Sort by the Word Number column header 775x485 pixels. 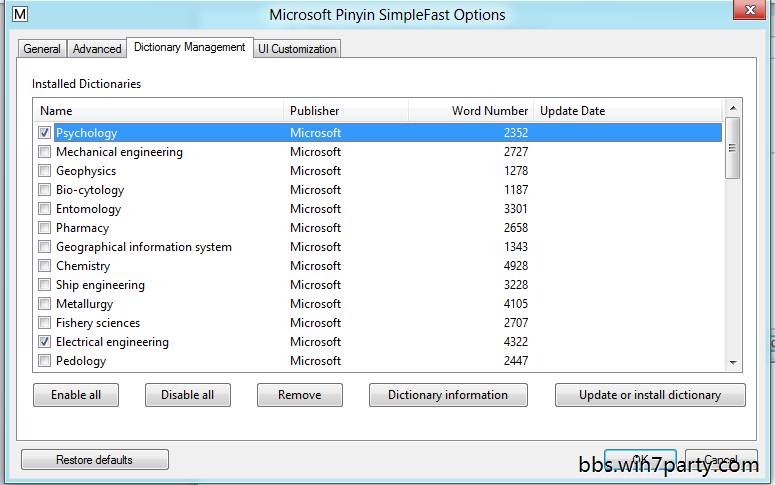[471, 111]
